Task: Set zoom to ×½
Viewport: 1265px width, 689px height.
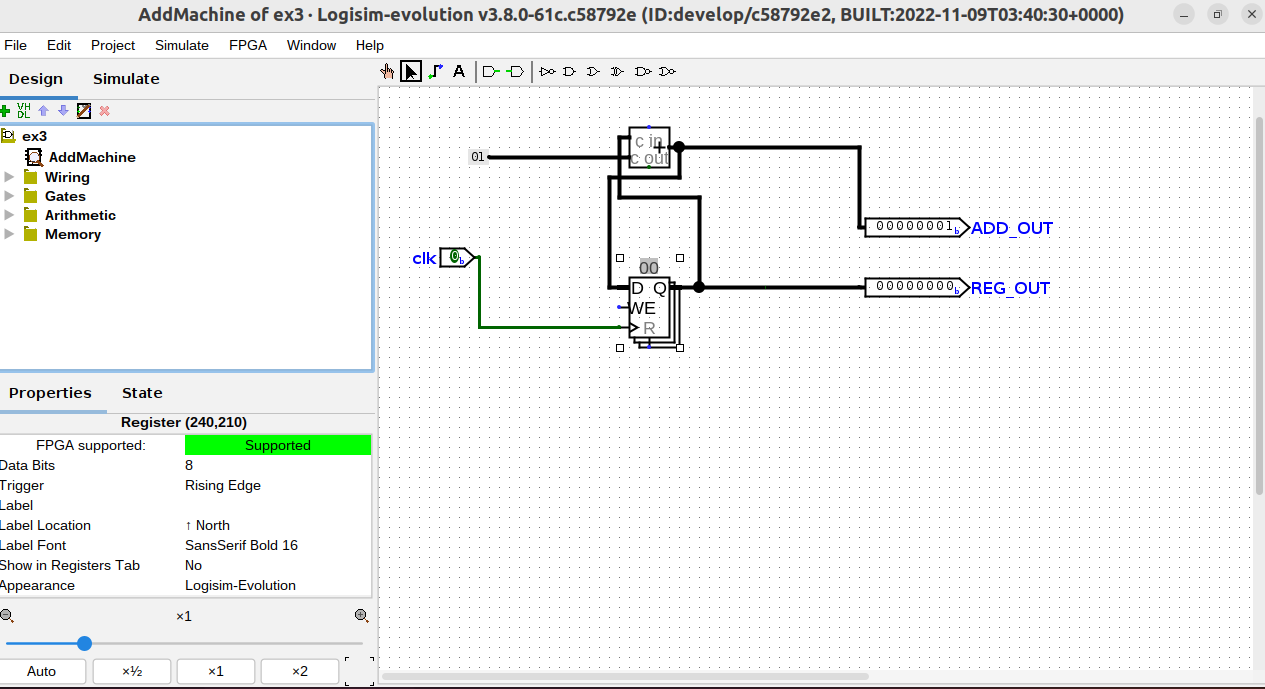Action: click(x=132, y=671)
